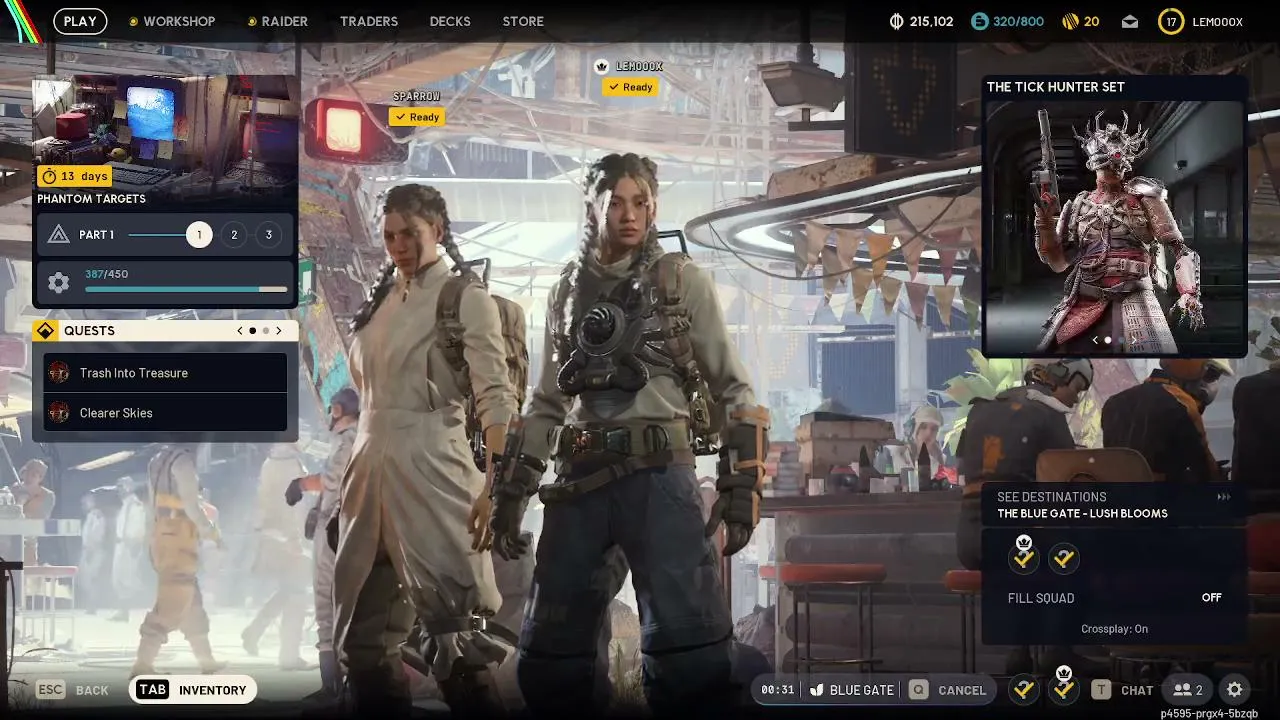Click the triple-arrow icon beside See Destinations
1280x720 pixels.
click(x=1223, y=497)
